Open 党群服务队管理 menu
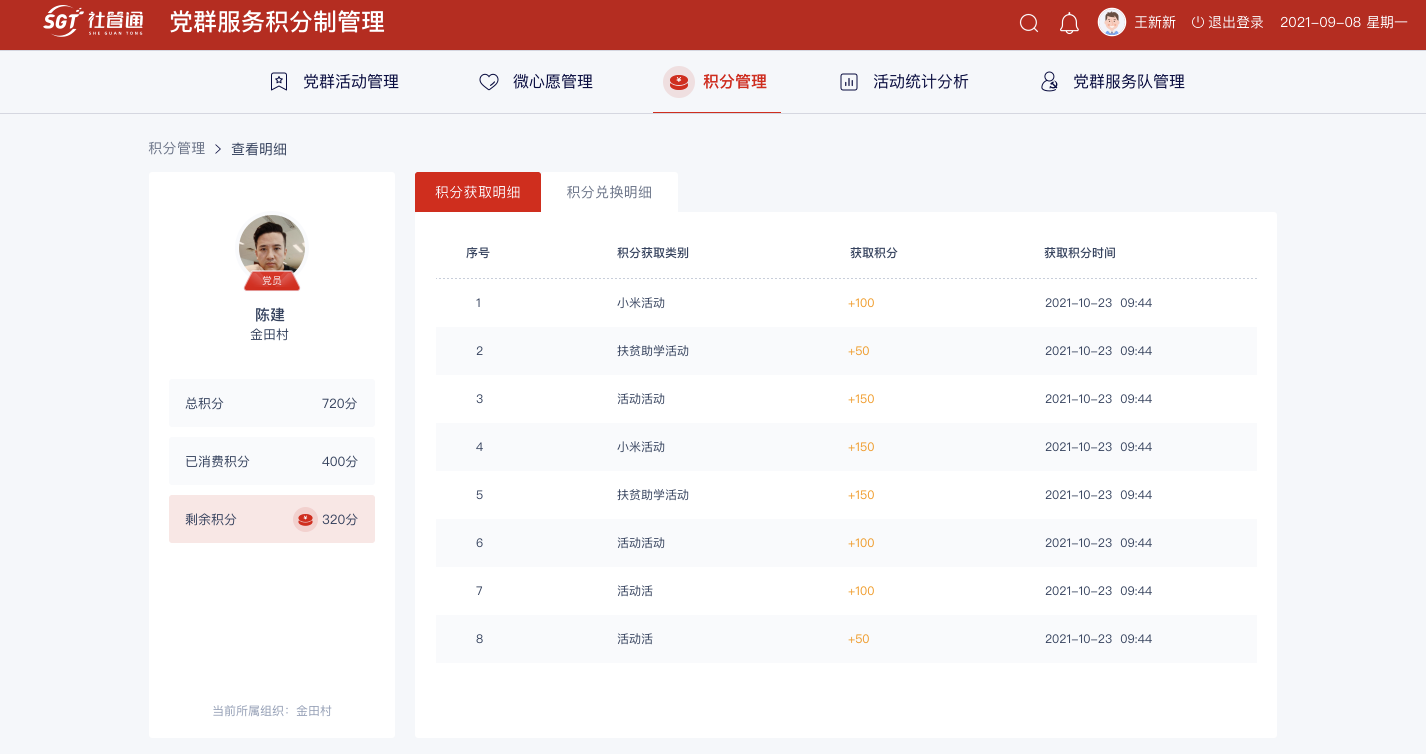The image size is (1426, 754). pos(1112,82)
